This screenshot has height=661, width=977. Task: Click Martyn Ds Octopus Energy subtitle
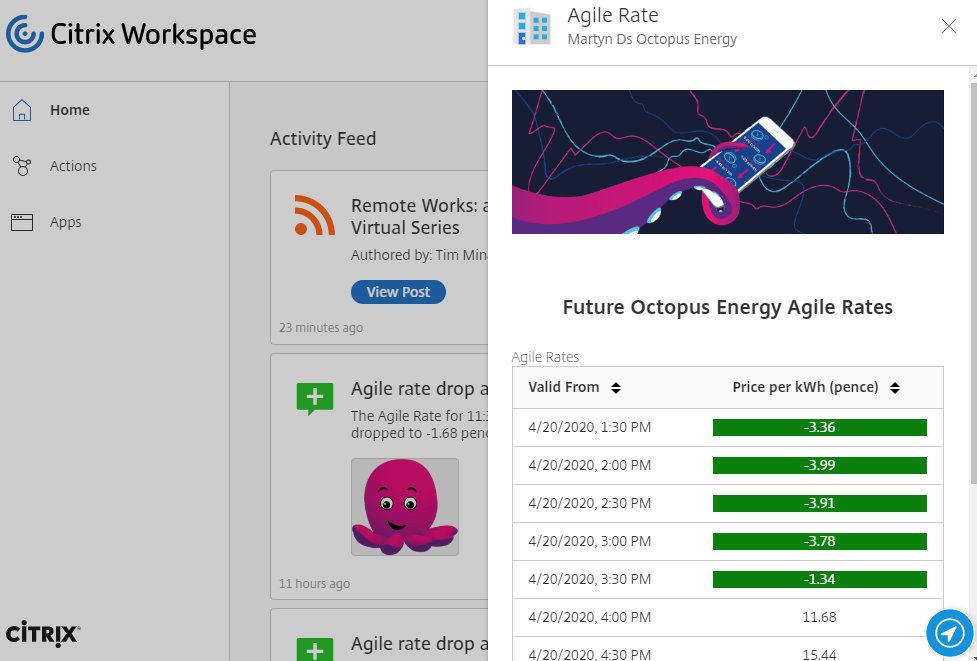click(652, 39)
